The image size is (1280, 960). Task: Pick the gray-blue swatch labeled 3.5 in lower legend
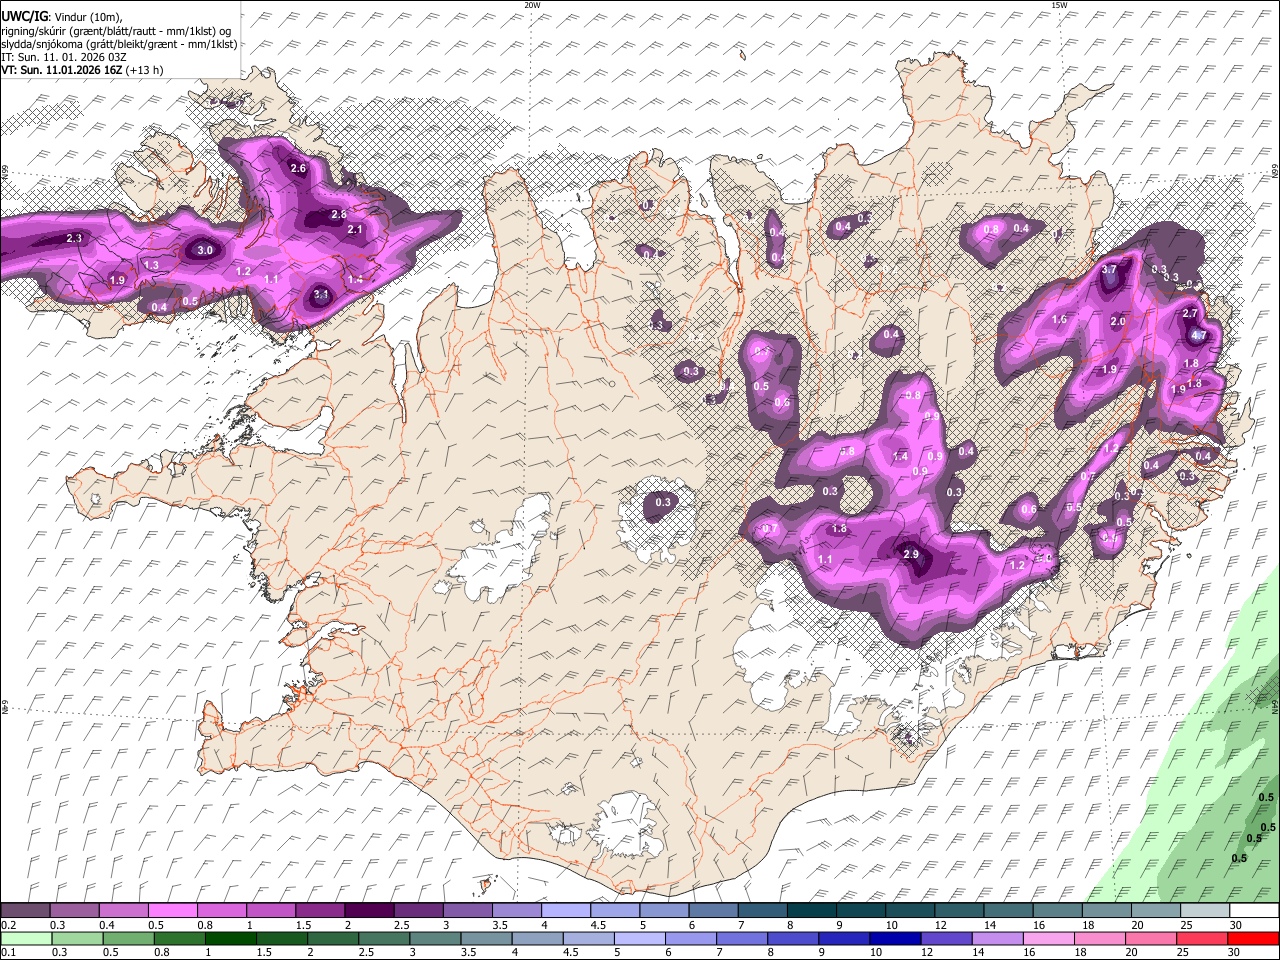click(x=486, y=938)
